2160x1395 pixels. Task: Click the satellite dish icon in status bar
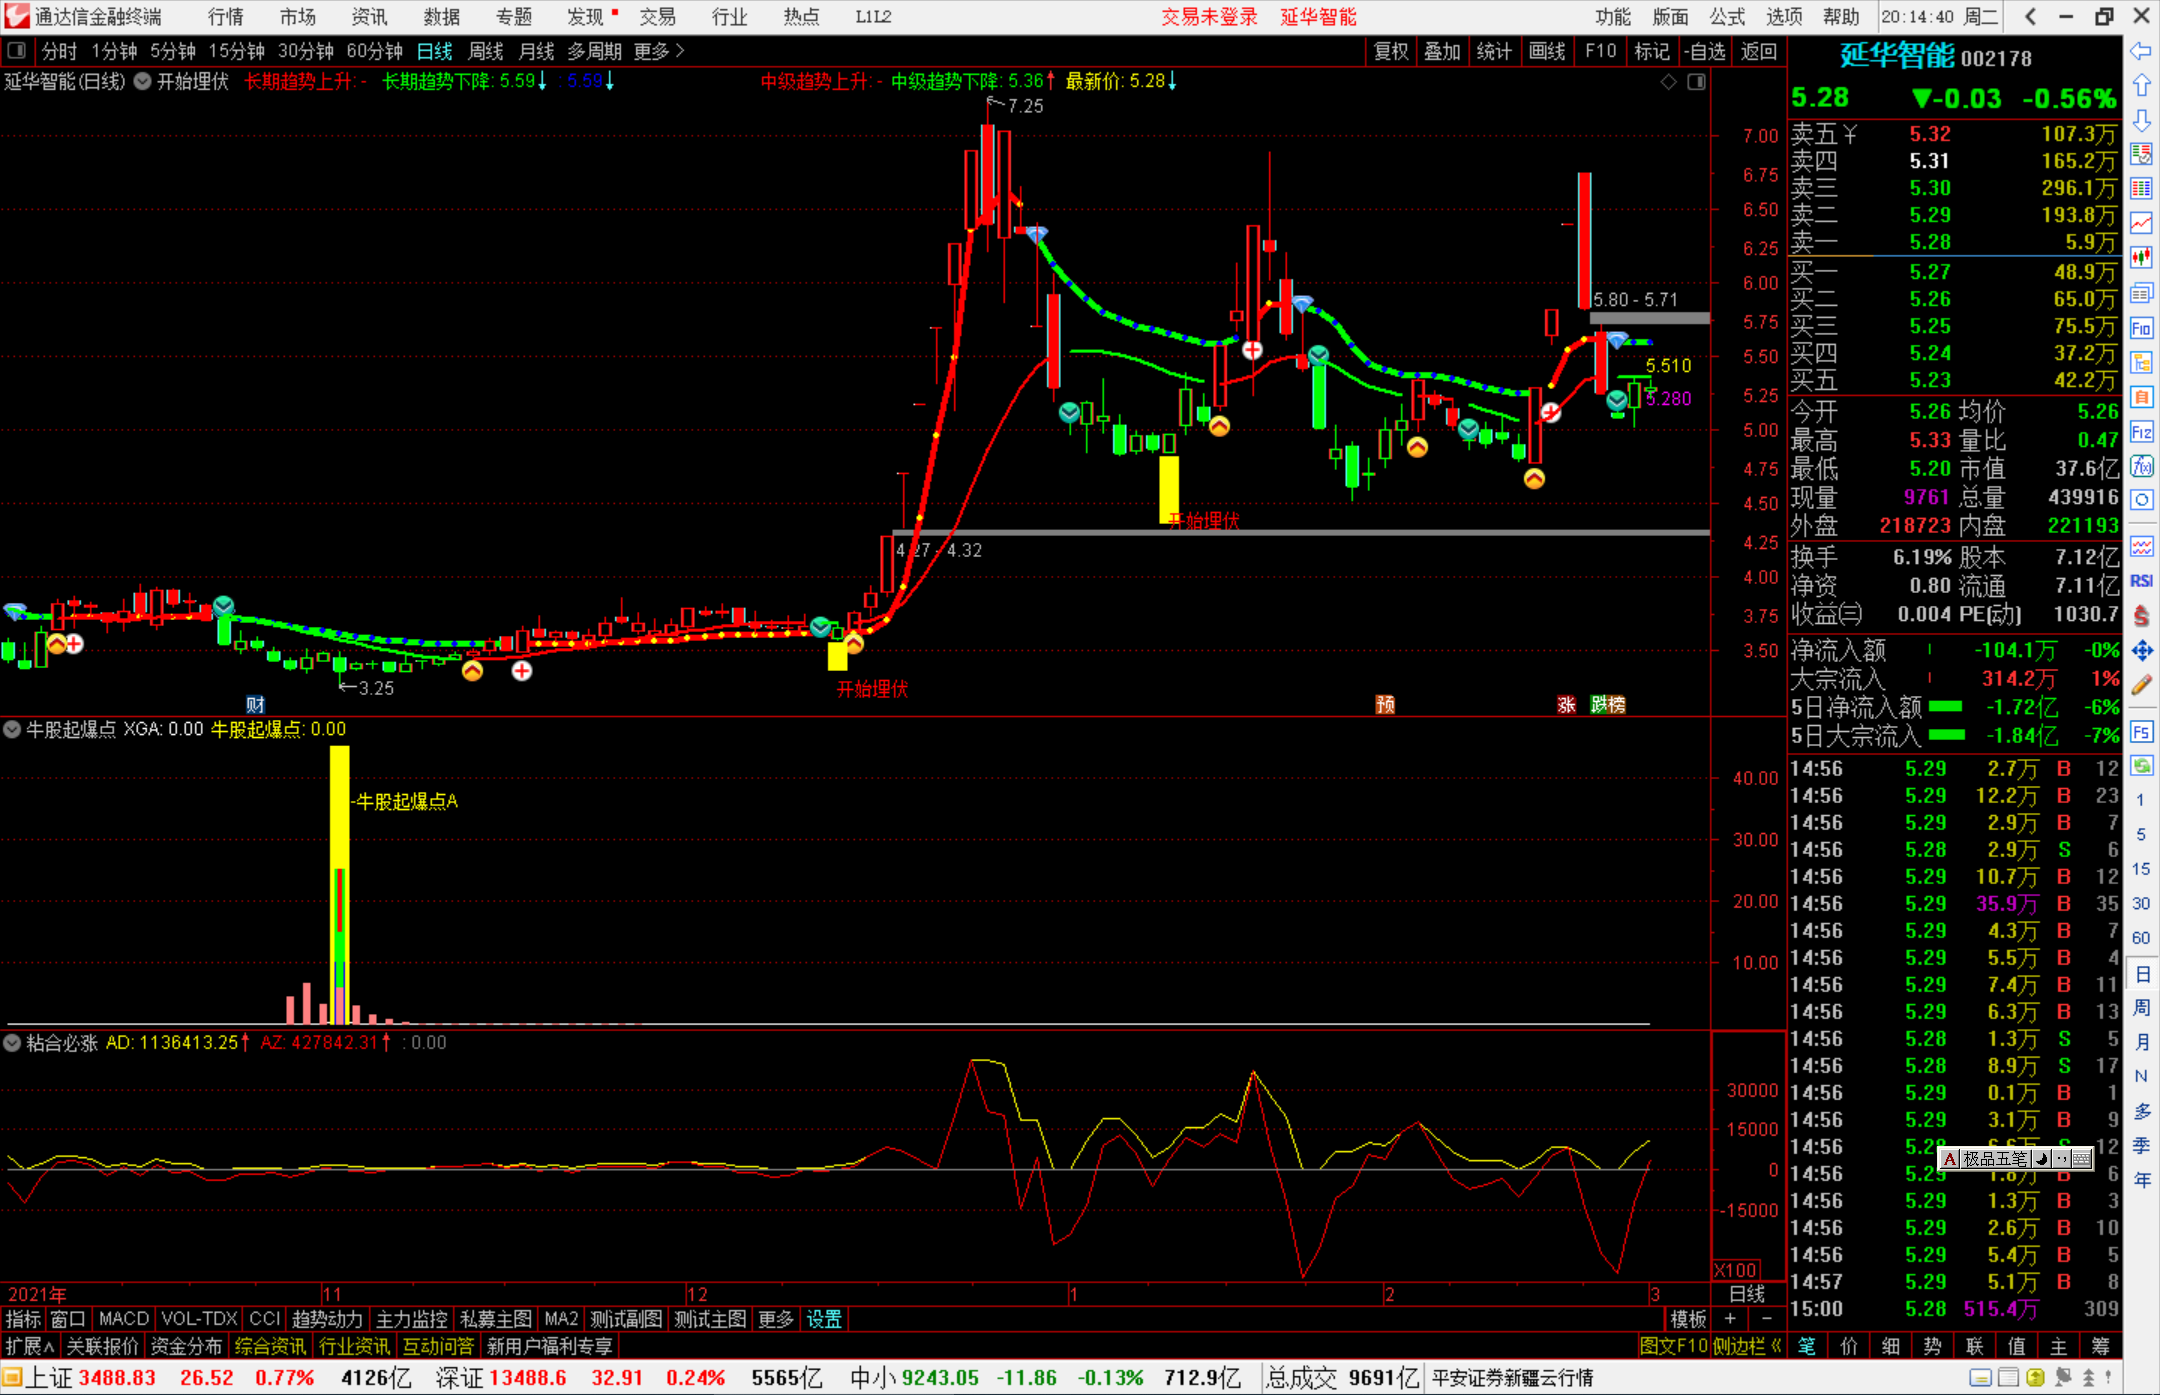2062,1378
